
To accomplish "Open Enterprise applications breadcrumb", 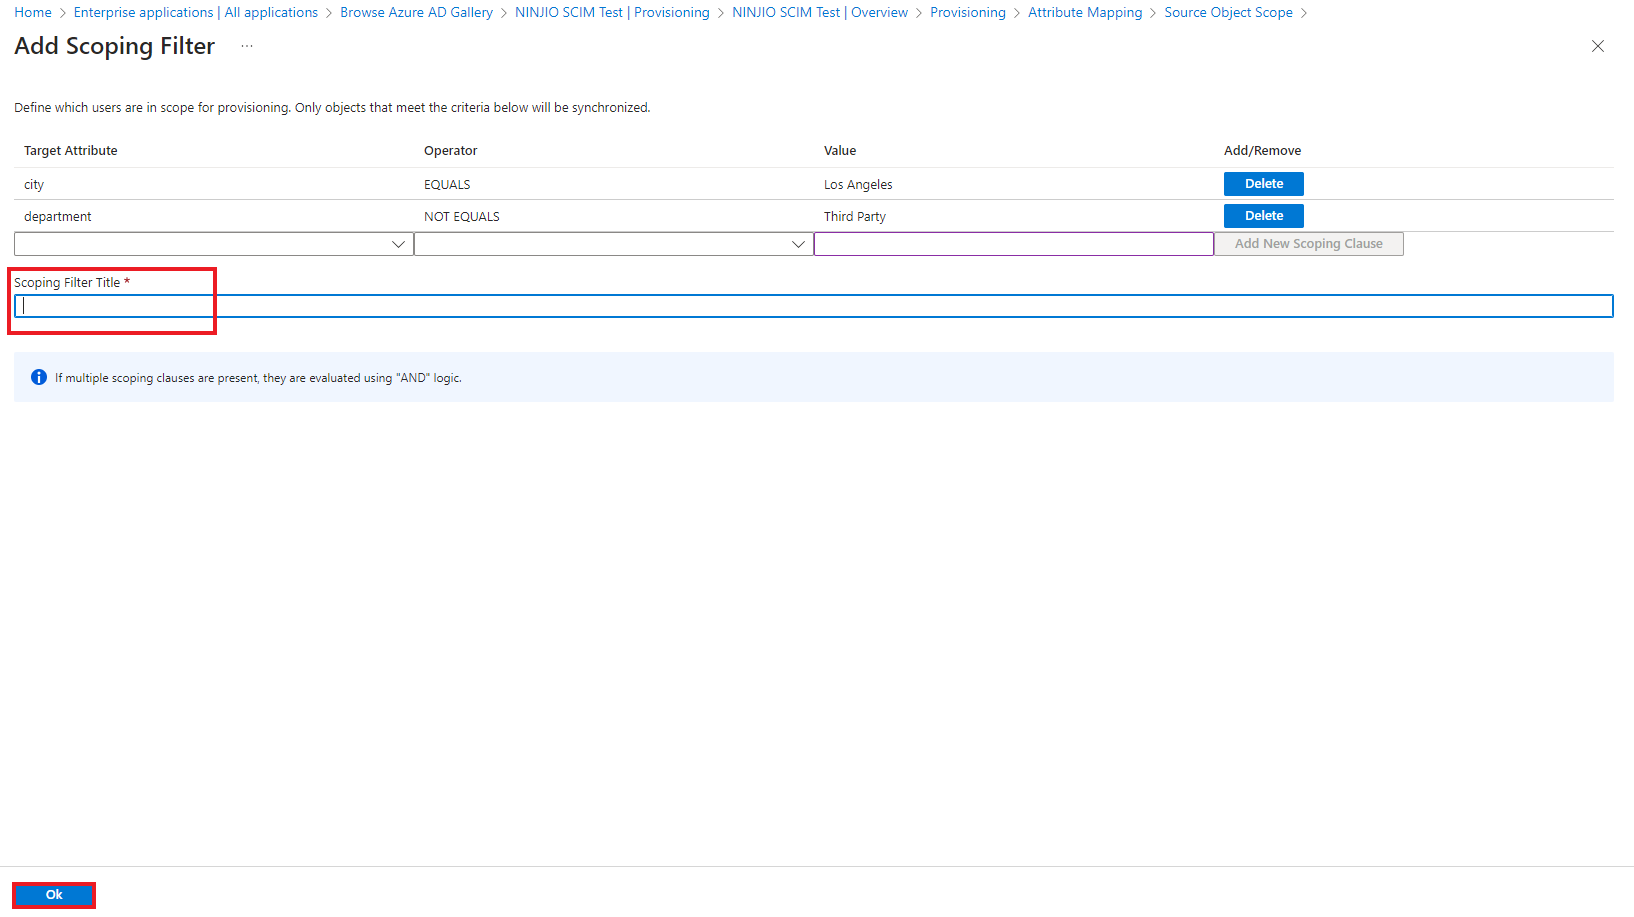I will [x=195, y=13].
